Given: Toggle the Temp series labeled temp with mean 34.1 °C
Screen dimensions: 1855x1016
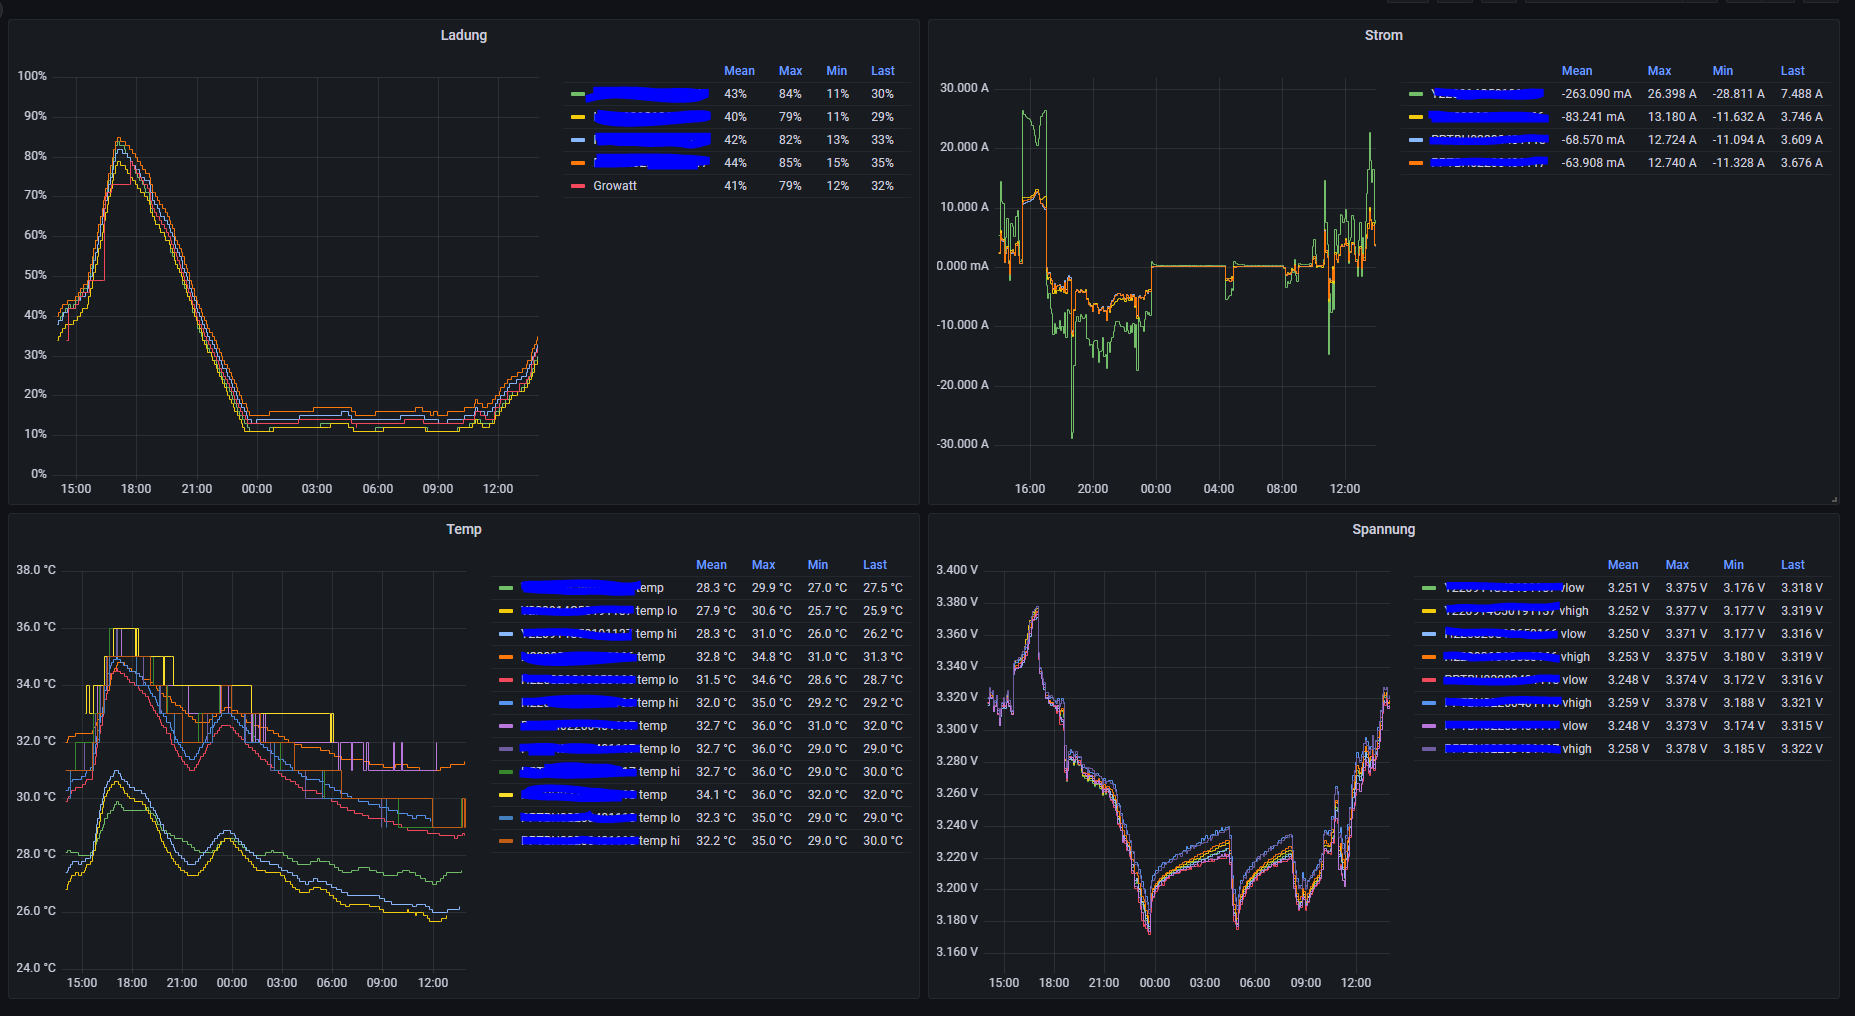Looking at the screenshot, I should pos(594,795).
